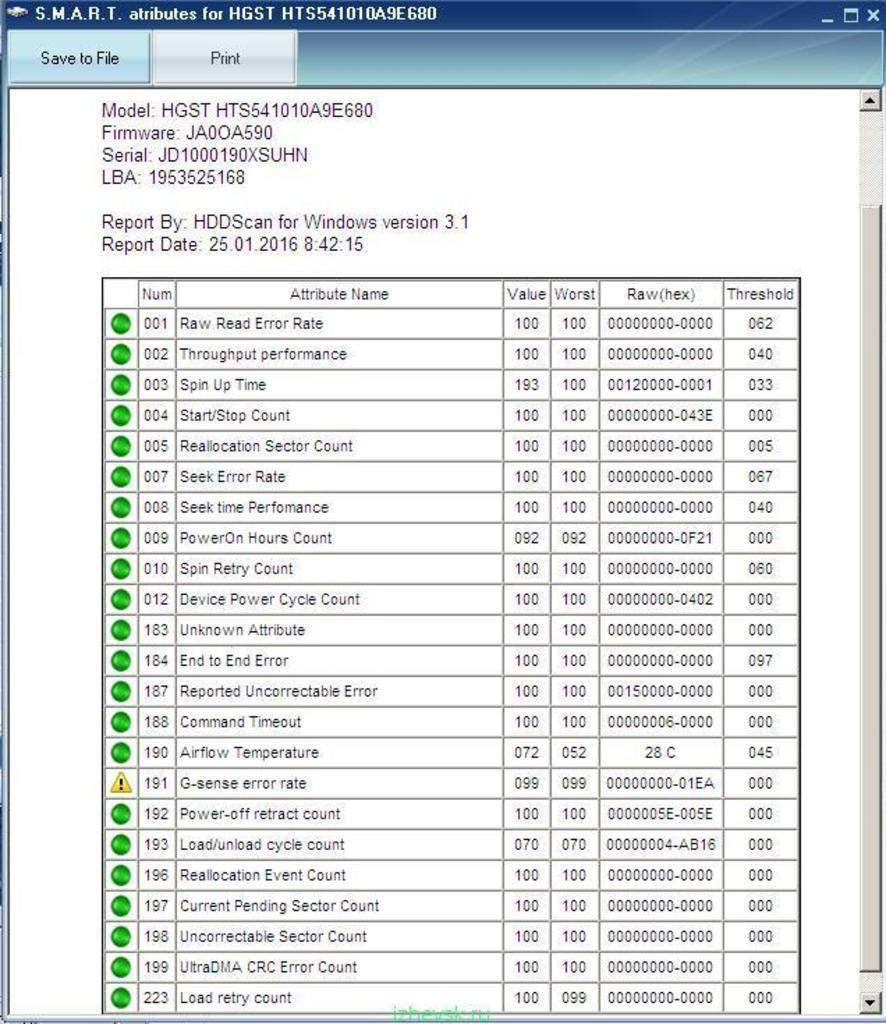
Task: Click the Attribute Name column header
Action: pyautogui.click(x=339, y=295)
